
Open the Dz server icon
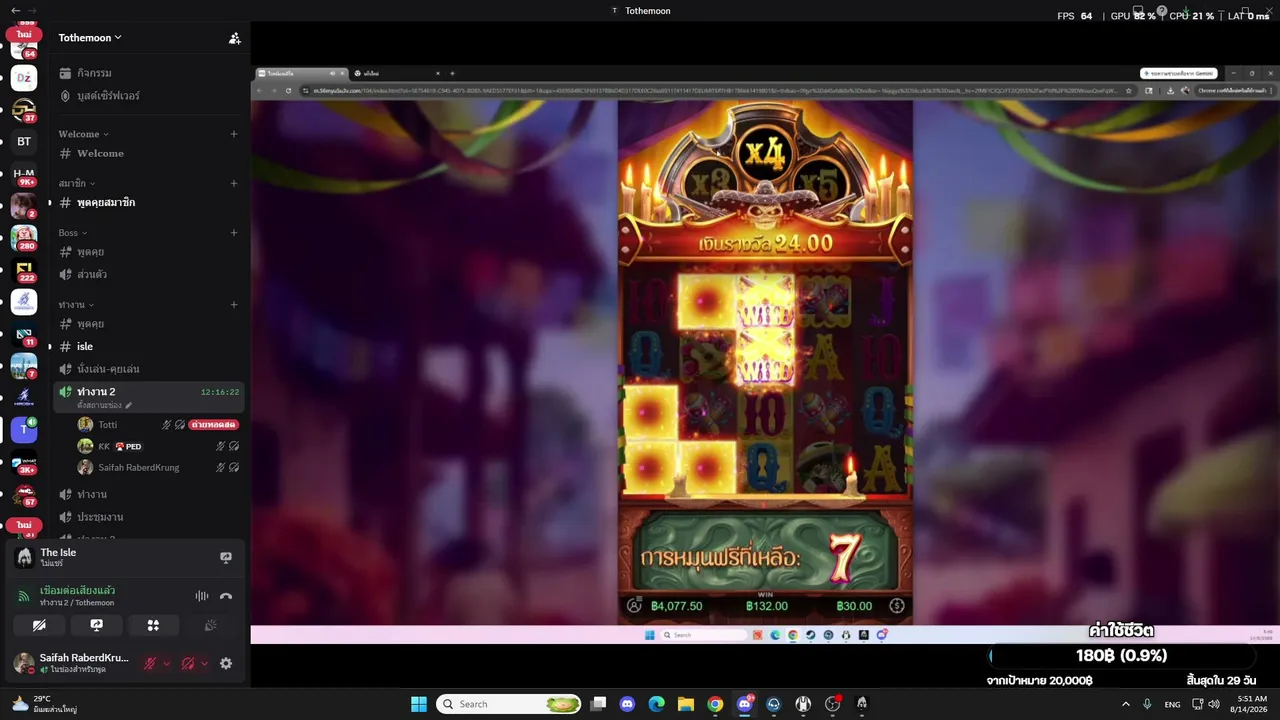24,77
